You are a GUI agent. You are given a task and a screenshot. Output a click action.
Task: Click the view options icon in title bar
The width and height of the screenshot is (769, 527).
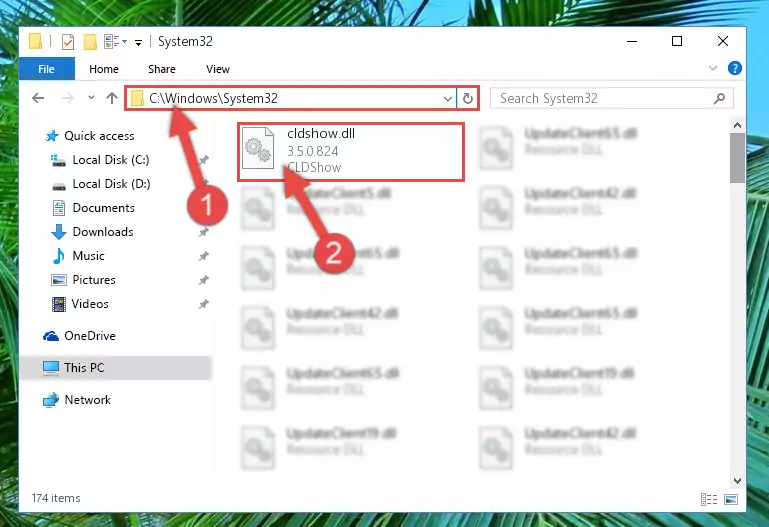click(112, 42)
